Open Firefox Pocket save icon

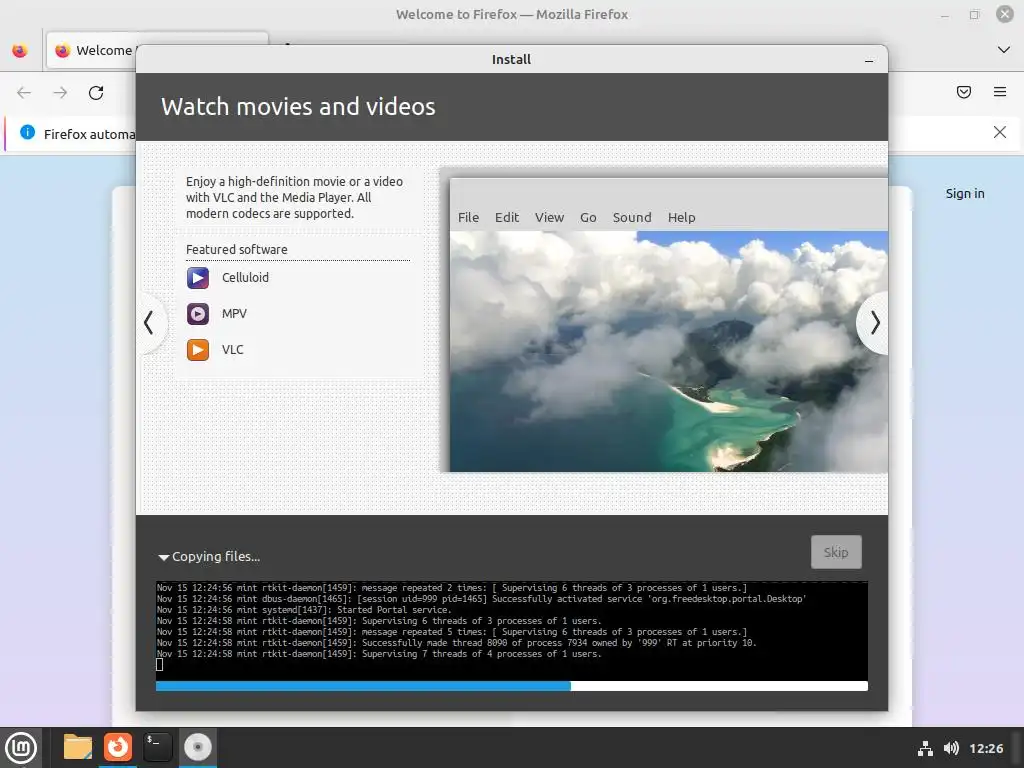[963, 92]
